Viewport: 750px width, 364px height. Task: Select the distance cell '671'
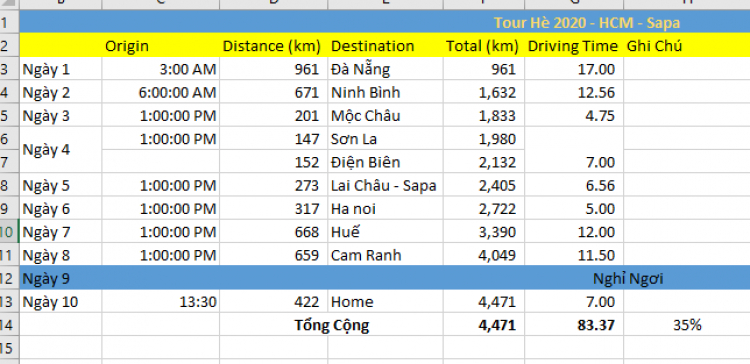274,92
